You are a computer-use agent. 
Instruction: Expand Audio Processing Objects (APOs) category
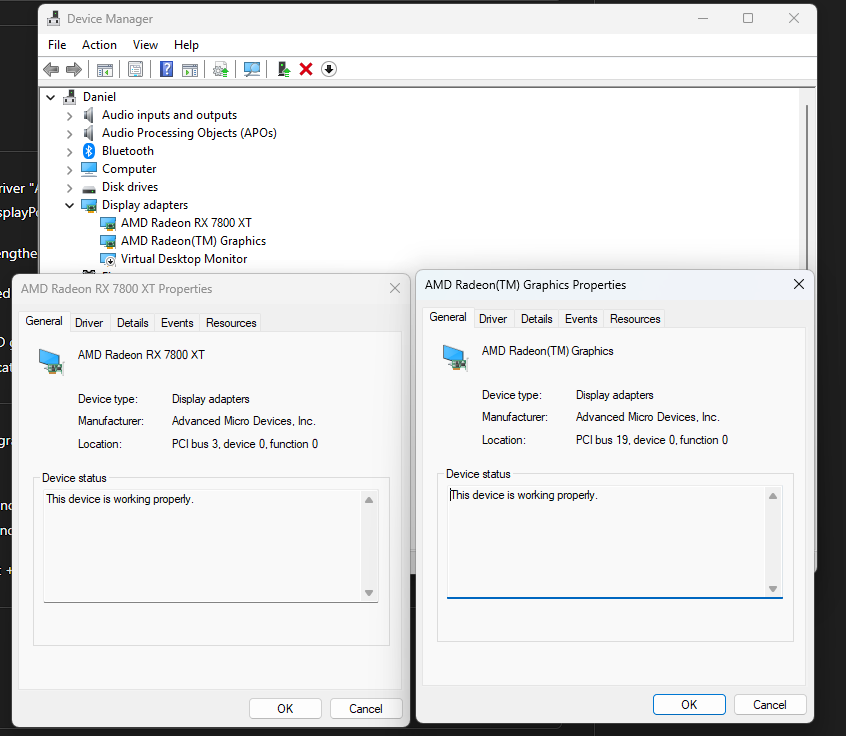click(x=70, y=133)
